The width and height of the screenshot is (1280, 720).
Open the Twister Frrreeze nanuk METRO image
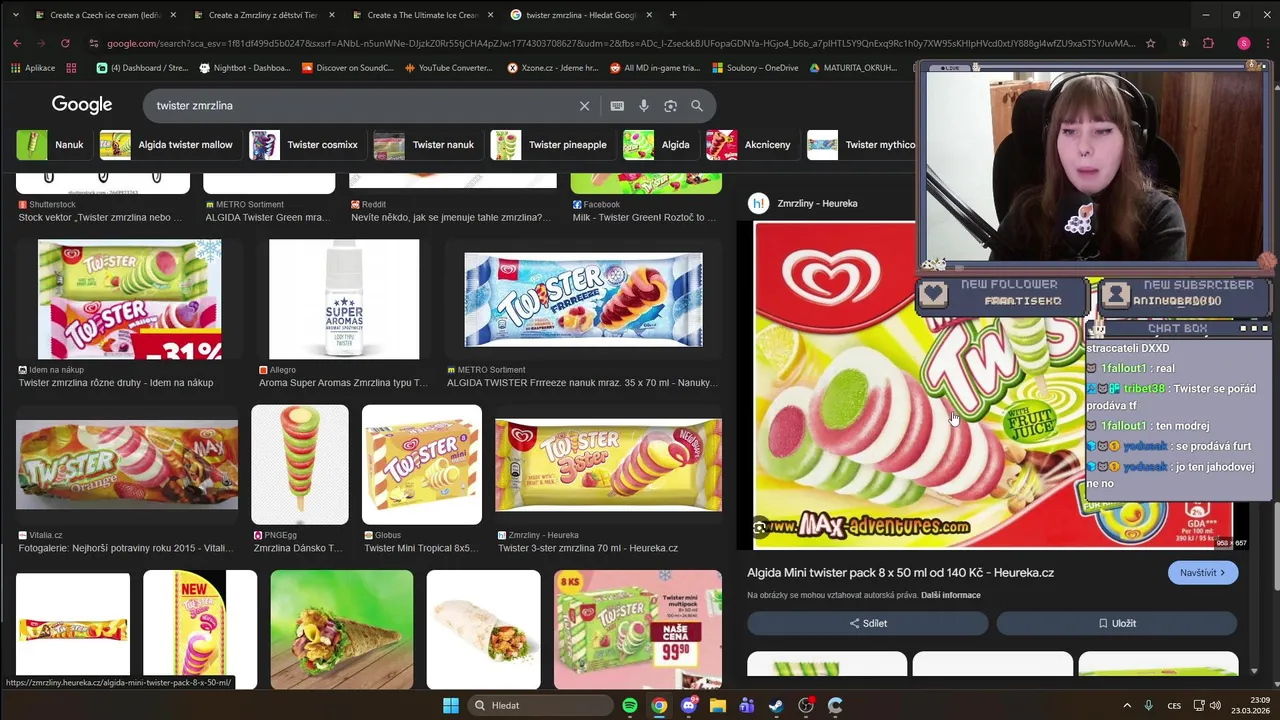click(583, 299)
